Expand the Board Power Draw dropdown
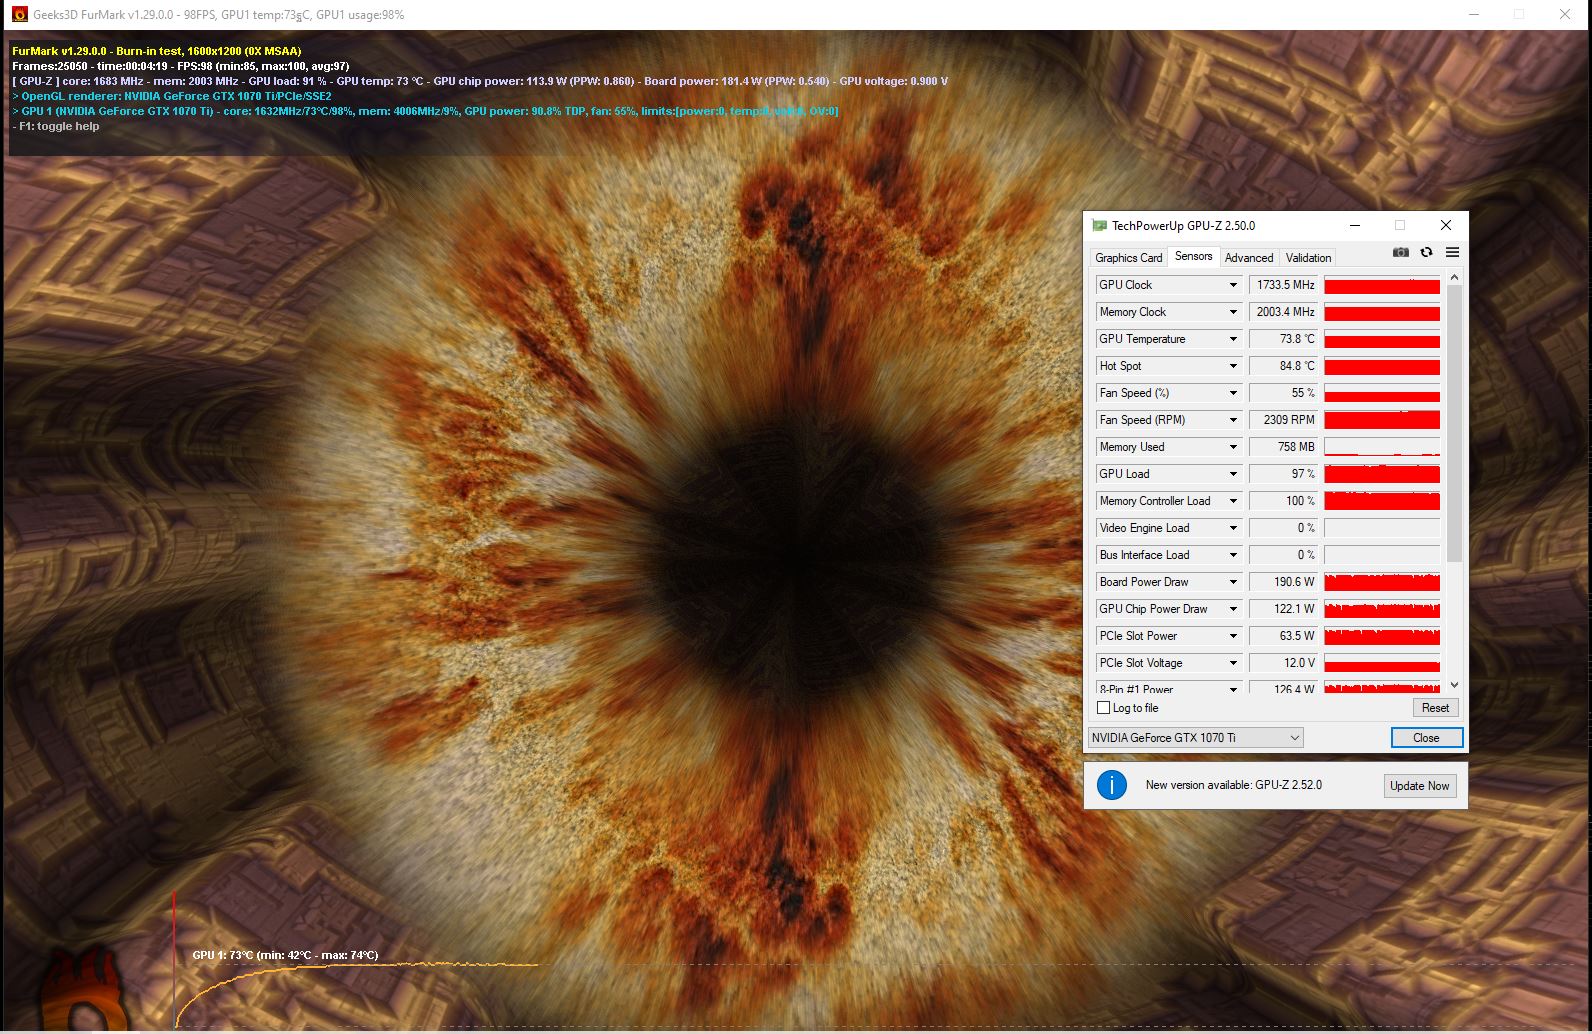Screen dimensions: 1592x1034 (1233, 582)
